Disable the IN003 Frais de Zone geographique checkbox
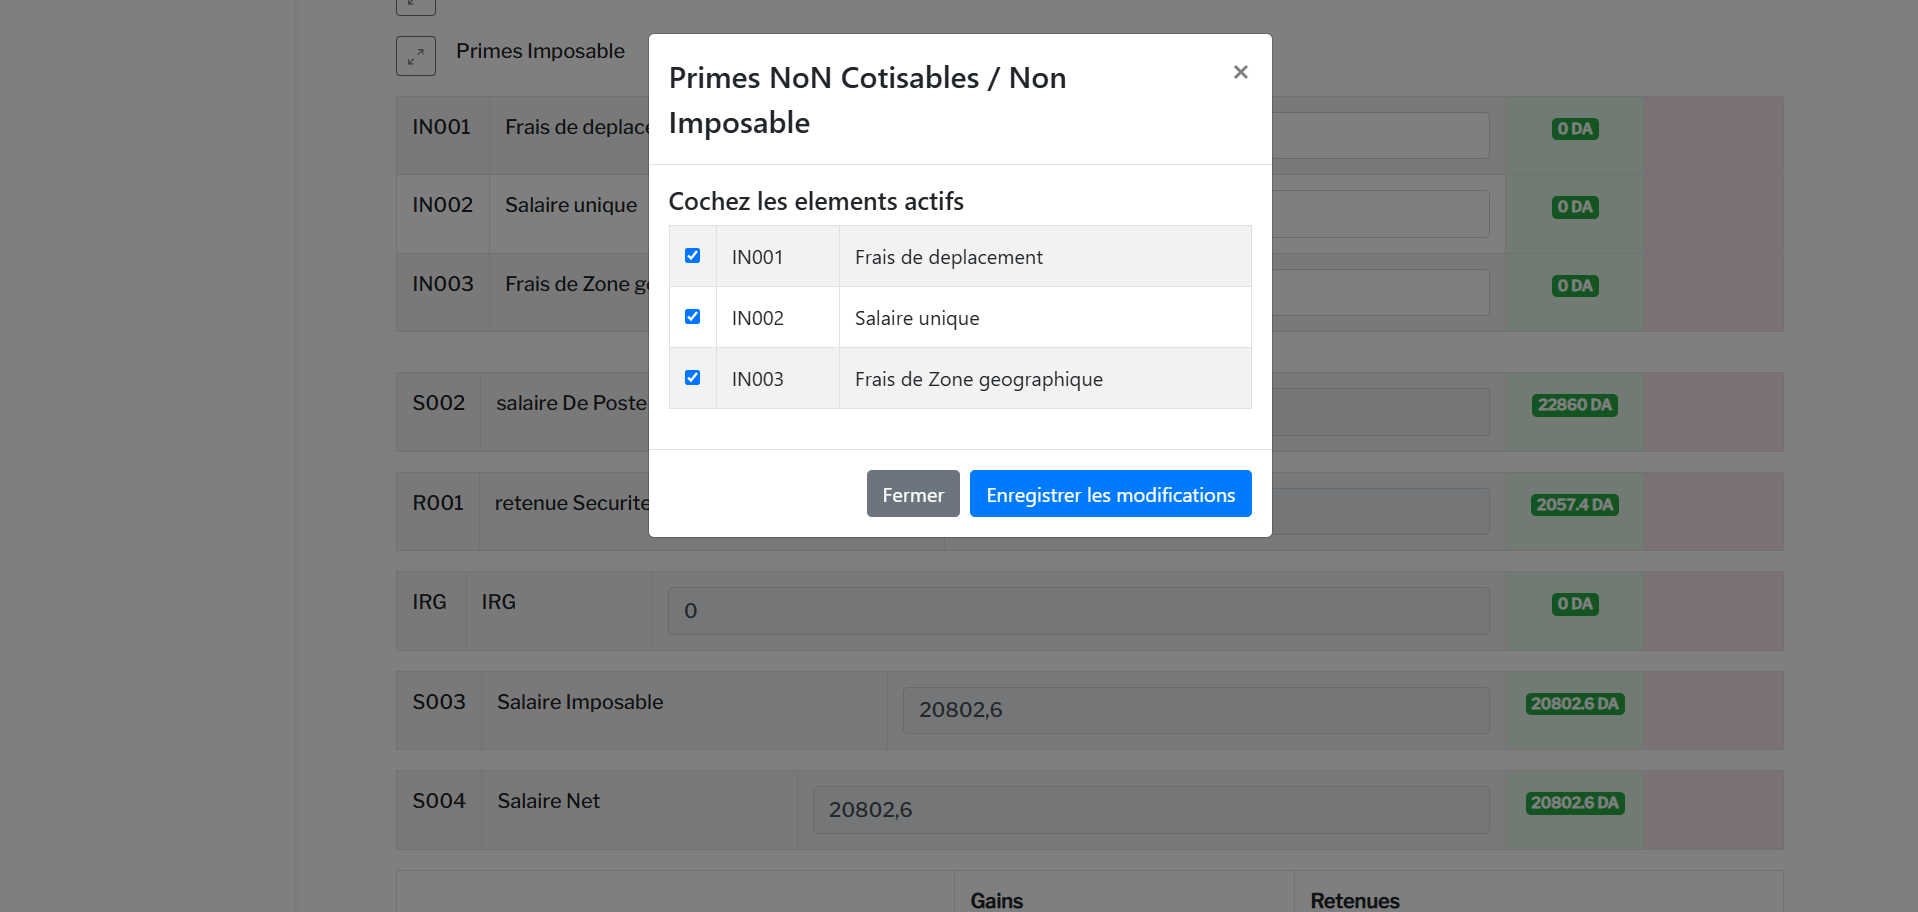 coord(692,378)
